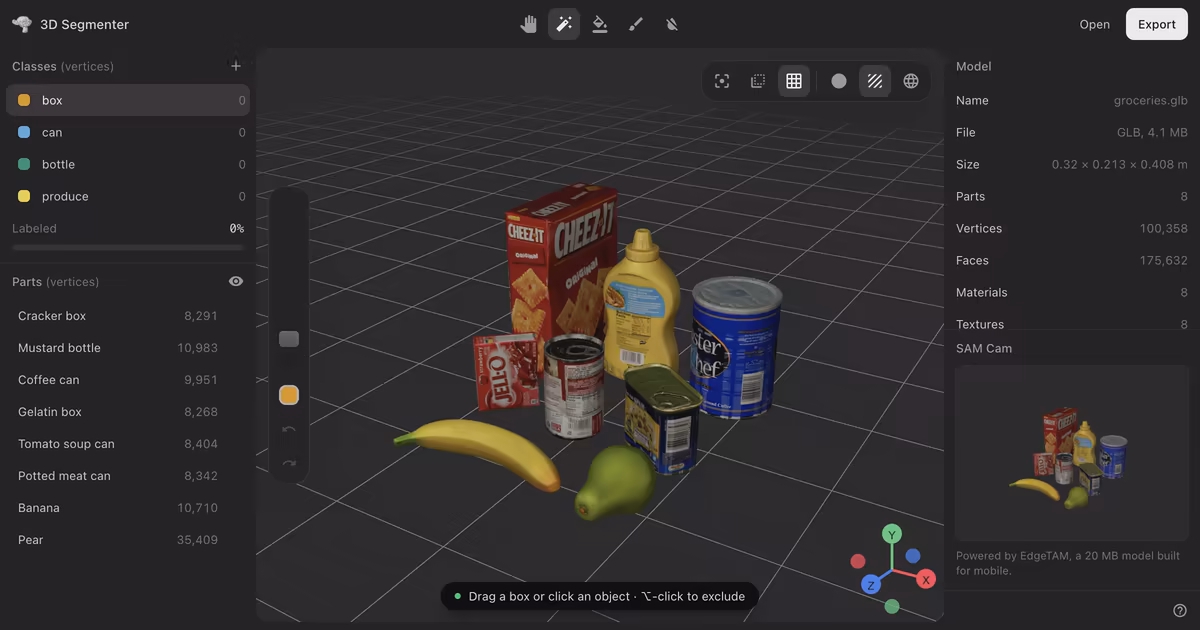Click the SAM Cam preview thumbnail
This screenshot has width=1200, height=630.
[x=1072, y=453]
